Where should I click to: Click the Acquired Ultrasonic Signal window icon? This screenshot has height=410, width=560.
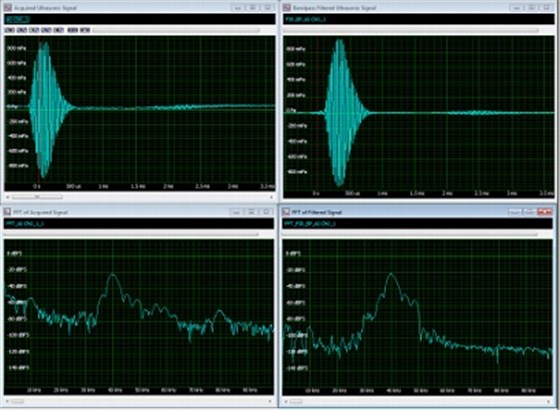pos(8,8)
